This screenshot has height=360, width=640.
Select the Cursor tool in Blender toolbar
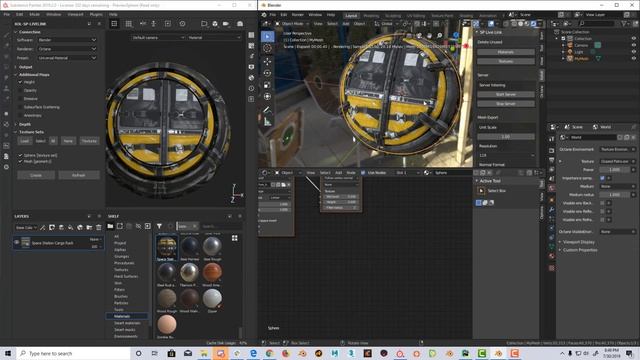point(267,48)
